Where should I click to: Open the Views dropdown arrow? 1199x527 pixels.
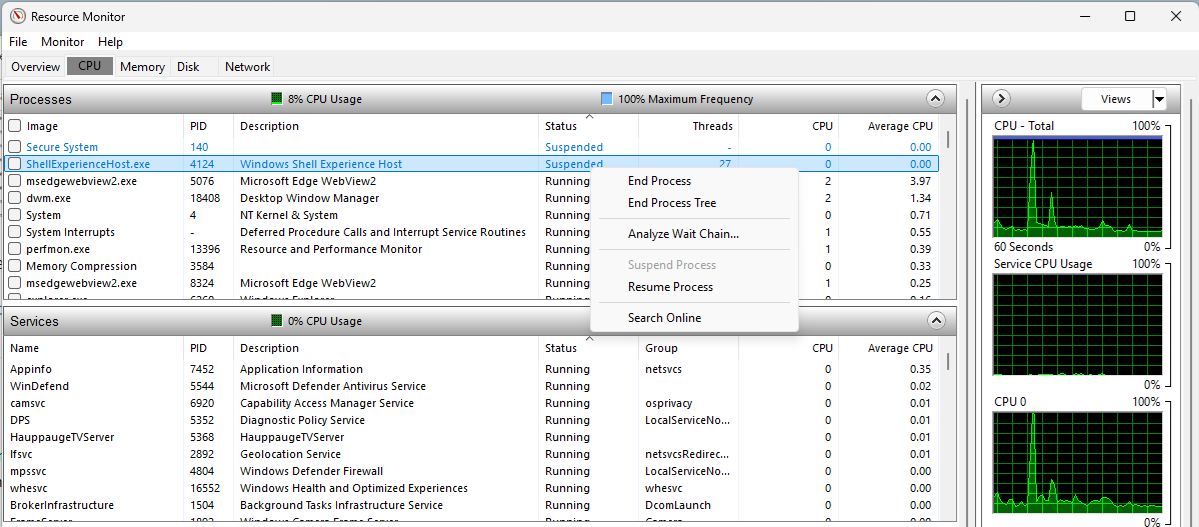pos(1159,99)
